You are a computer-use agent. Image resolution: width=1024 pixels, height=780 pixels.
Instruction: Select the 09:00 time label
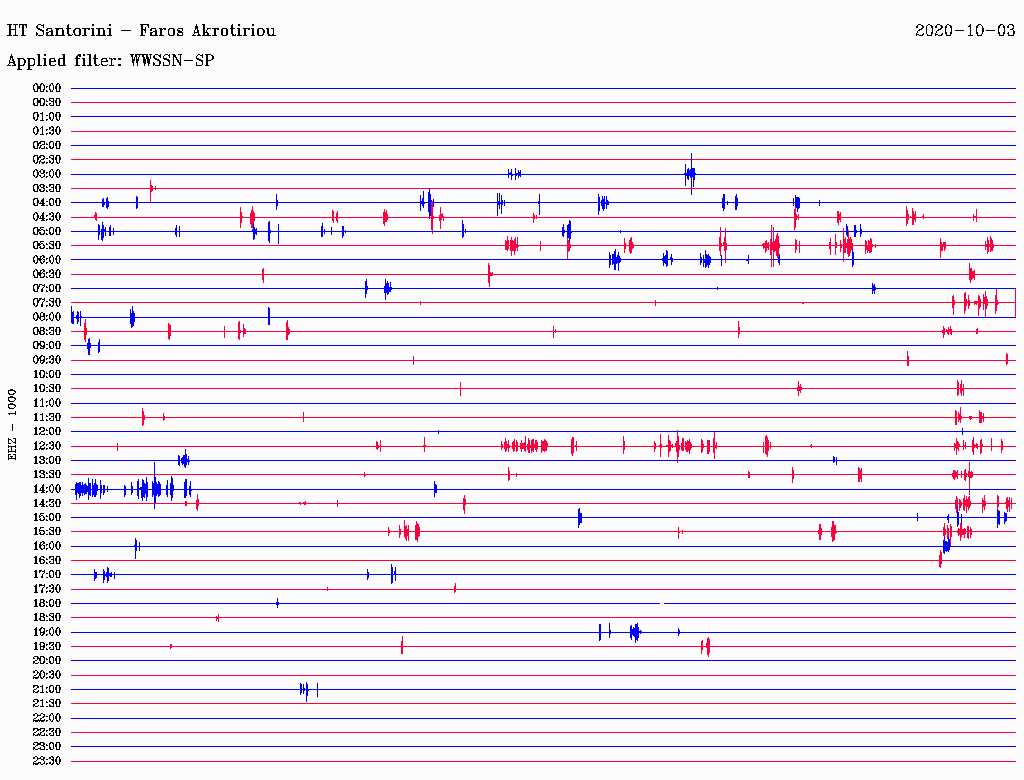46,346
